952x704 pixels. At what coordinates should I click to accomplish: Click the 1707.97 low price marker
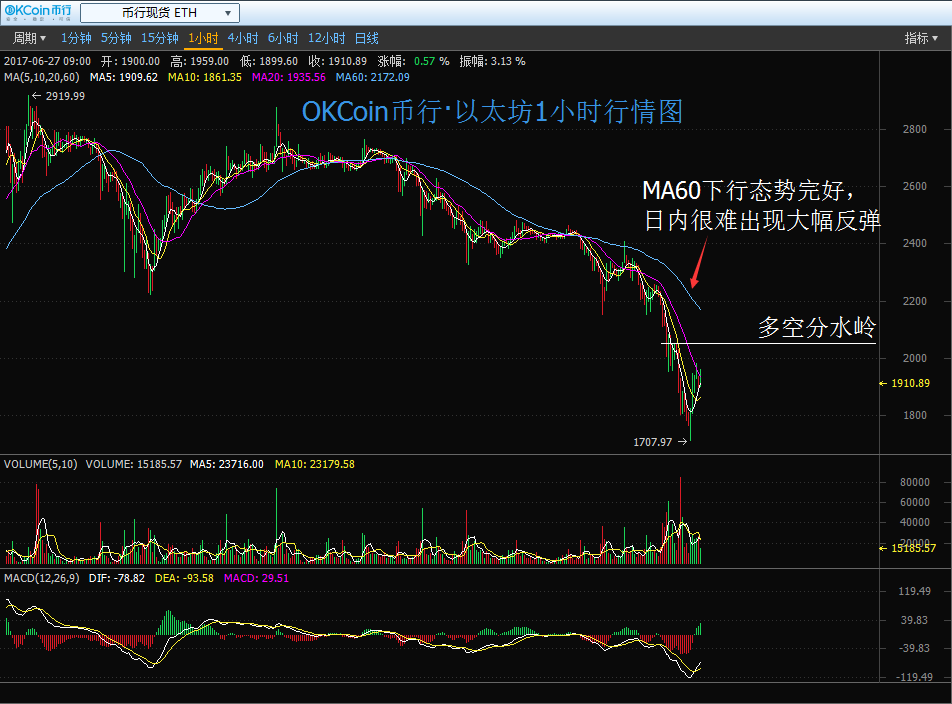653,441
